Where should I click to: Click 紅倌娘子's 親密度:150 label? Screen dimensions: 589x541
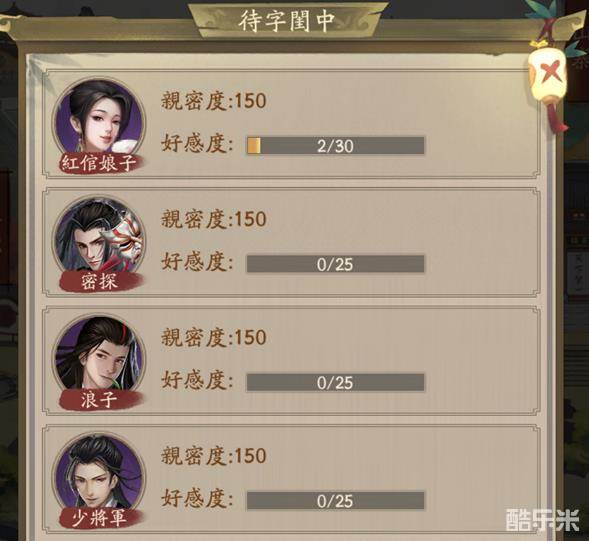(214, 101)
